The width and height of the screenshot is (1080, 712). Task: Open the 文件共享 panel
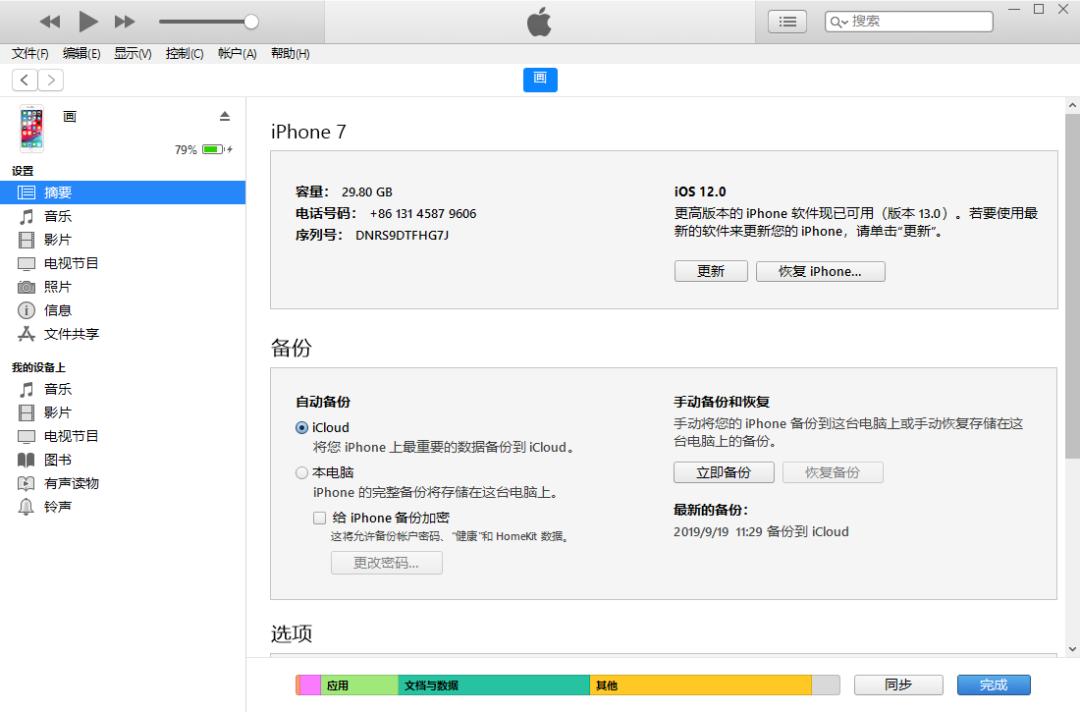[70, 333]
